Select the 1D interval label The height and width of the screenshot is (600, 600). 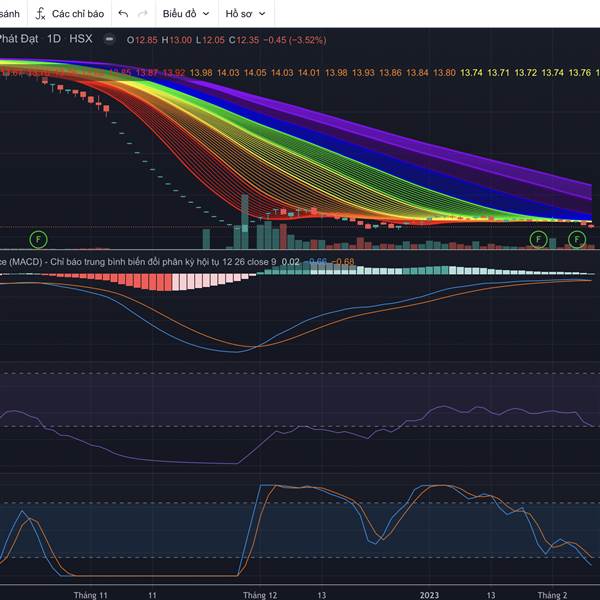pyautogui.click(x=54, y=39)
